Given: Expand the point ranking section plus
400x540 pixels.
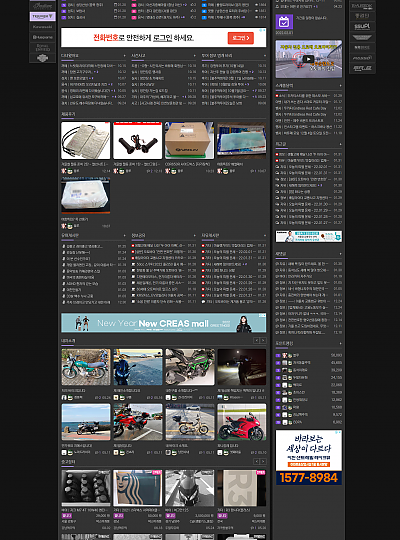Looking at the screenshot, I should point(340,343).
